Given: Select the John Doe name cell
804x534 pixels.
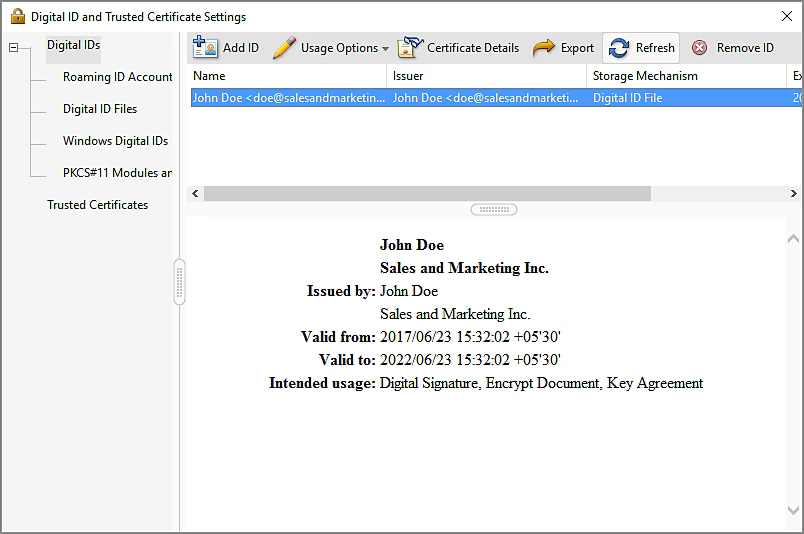Looking at the screenshot, I should pyautogui.click(x=289, y=97).
